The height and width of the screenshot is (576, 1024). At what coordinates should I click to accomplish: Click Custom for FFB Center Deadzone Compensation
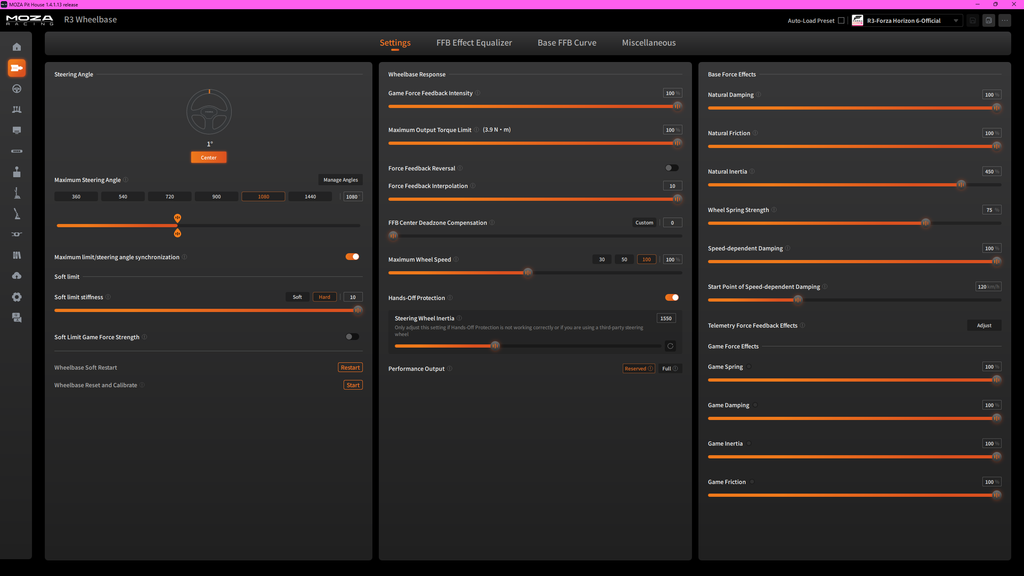click(644, 223)
